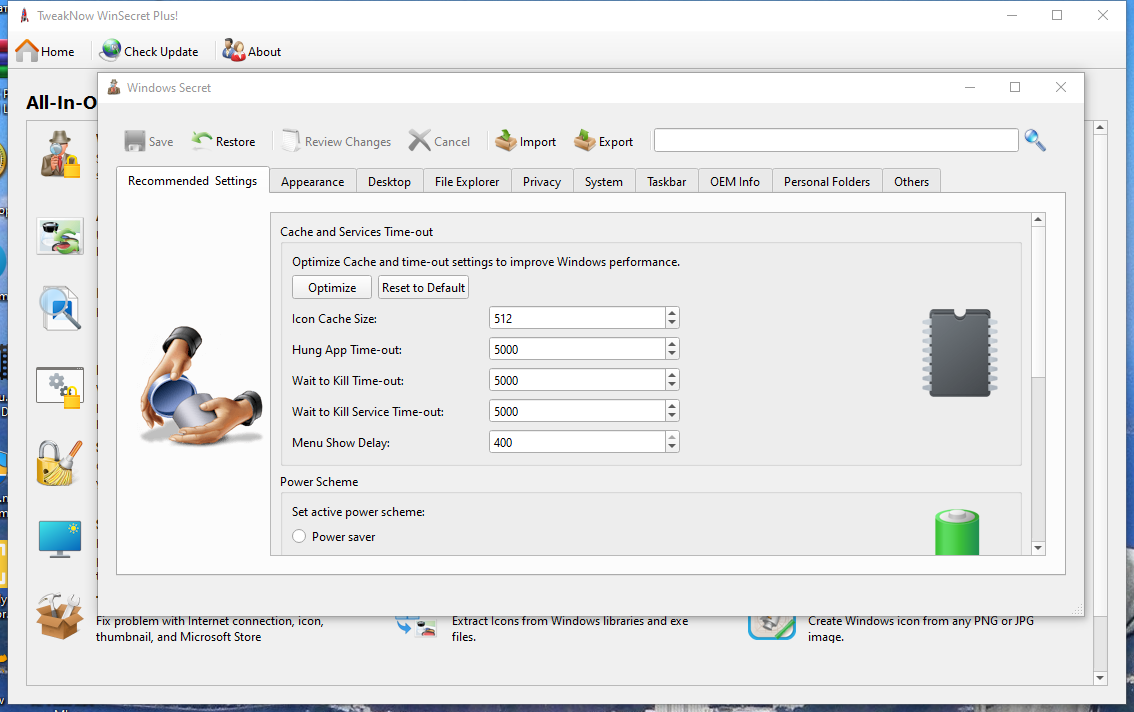
Task: Click the padlock and broom sidebar icon
Action: 59,463
